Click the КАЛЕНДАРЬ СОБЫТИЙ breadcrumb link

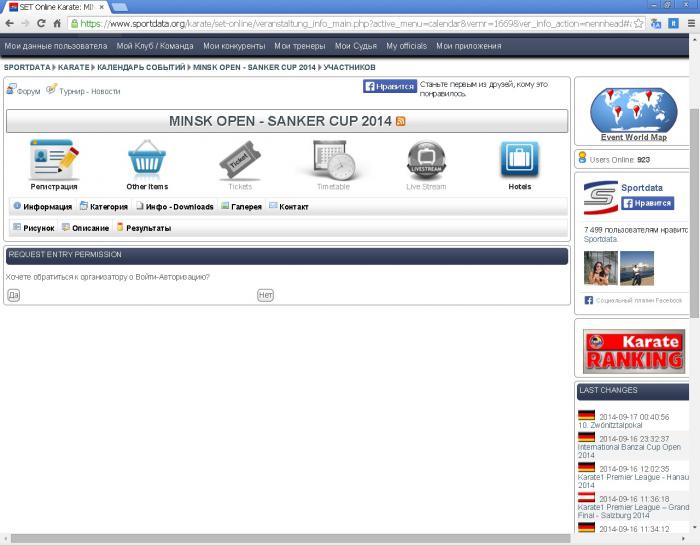tap(141, 67)
